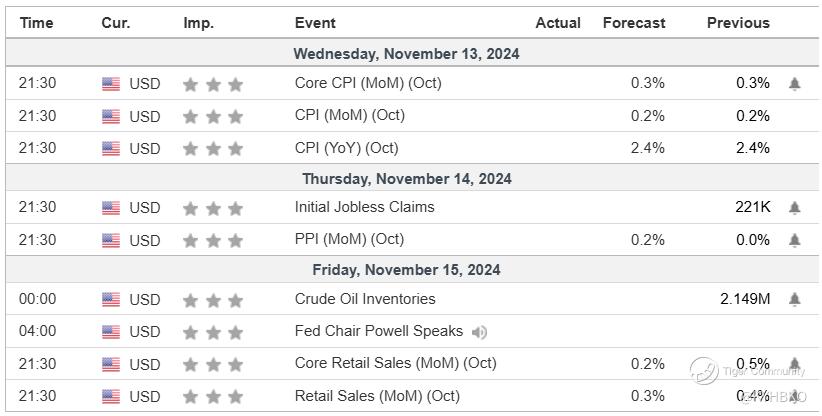Click the alert bell for Core CPI (MoM)

[x=795, y=84]
